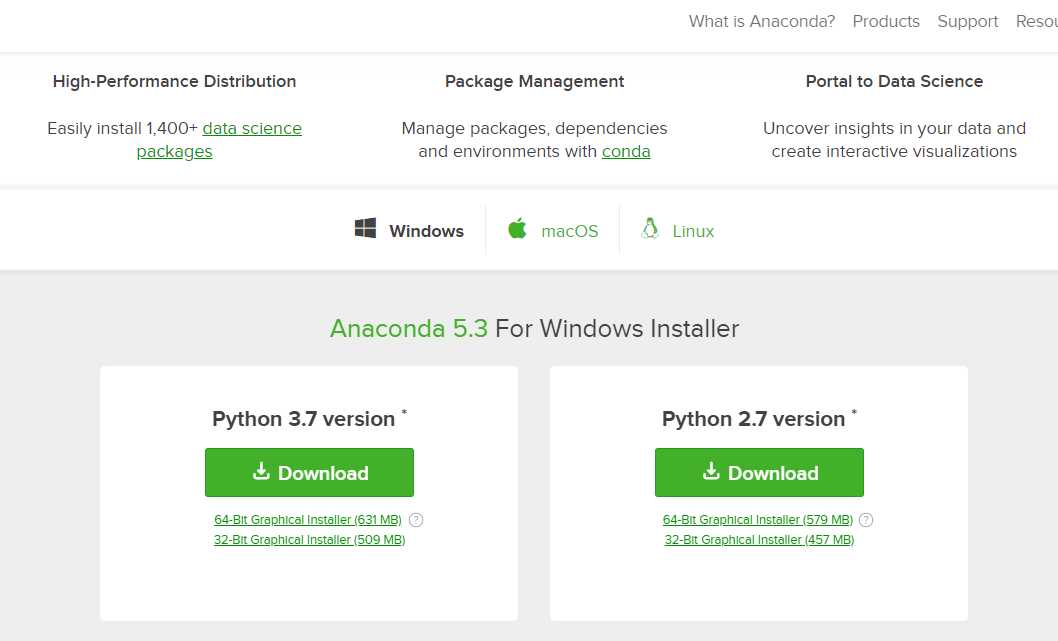The width and height of the screenshot is (1058, 641).
Task: Open the Support menu
Action: (968, 22)
